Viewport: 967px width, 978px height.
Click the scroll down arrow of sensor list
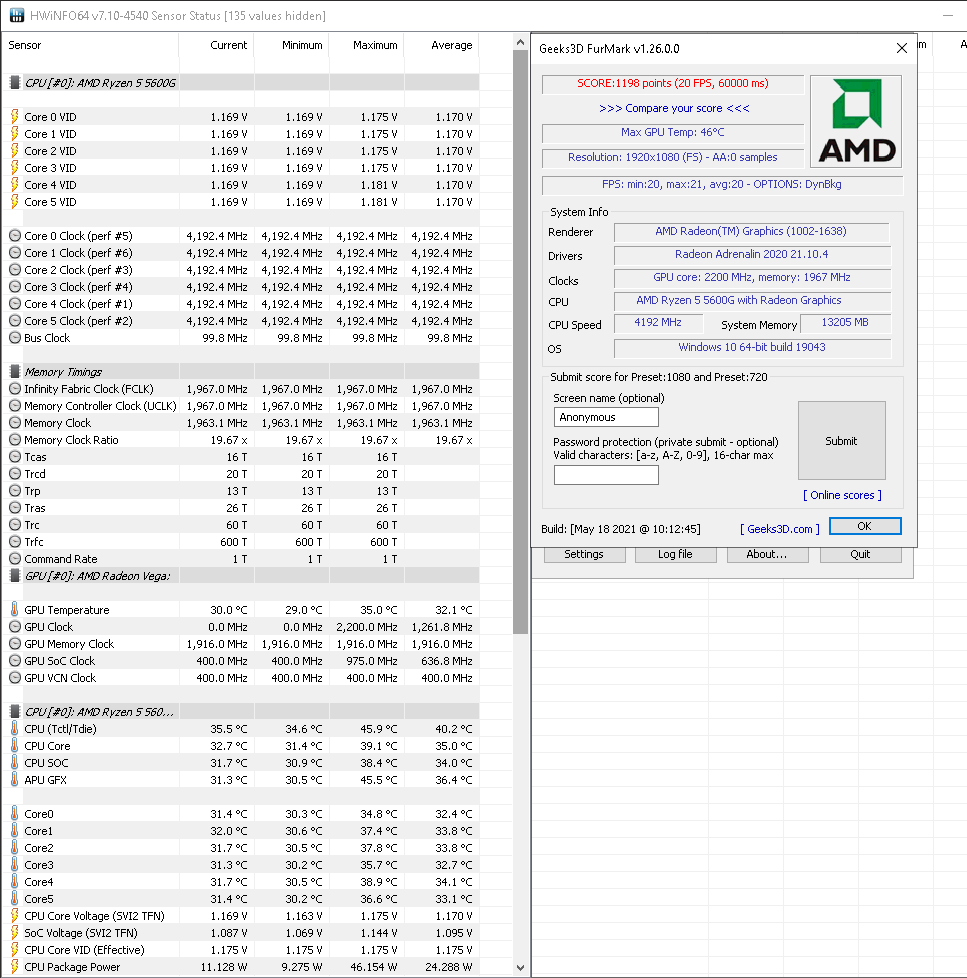pyautogui.click(x=520, y=967)
